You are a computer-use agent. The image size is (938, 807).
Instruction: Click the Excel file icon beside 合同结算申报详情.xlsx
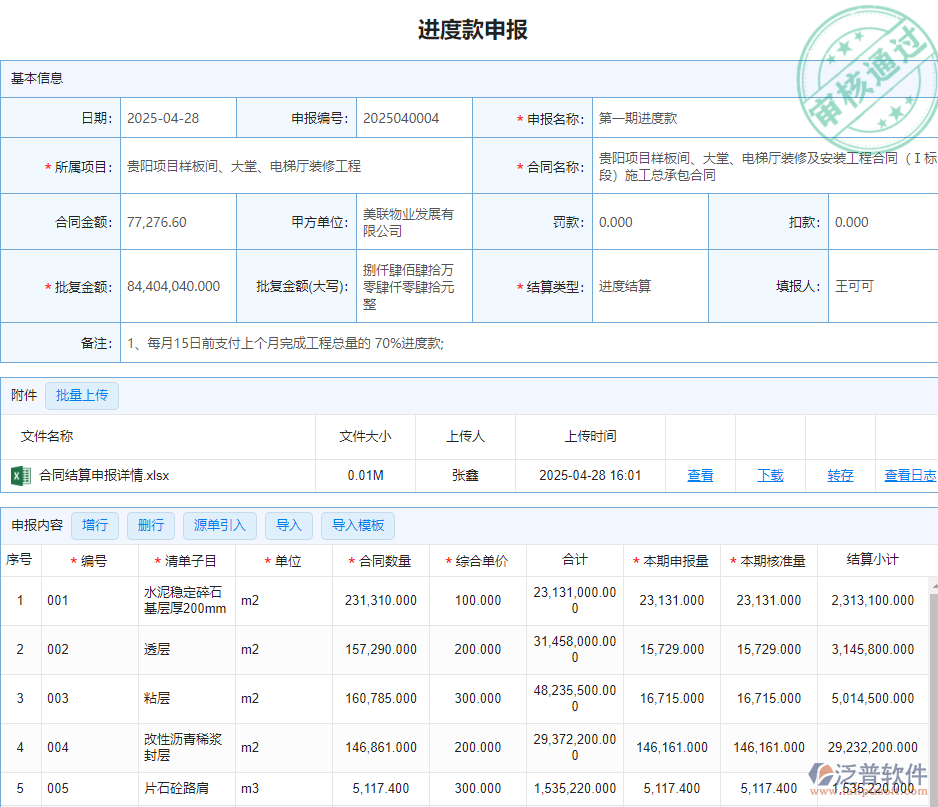pos(21,475)
